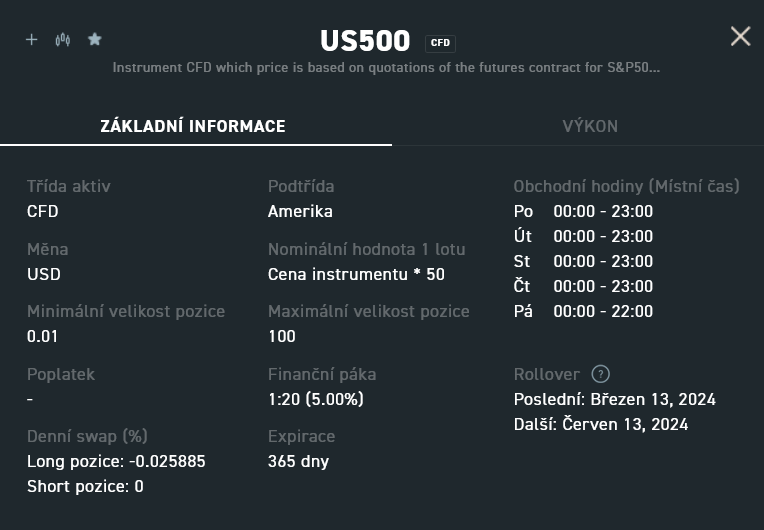Screen dimensions: 764x530
Task: Close the US500 instrument info panel
Action: tap(740, 37)
